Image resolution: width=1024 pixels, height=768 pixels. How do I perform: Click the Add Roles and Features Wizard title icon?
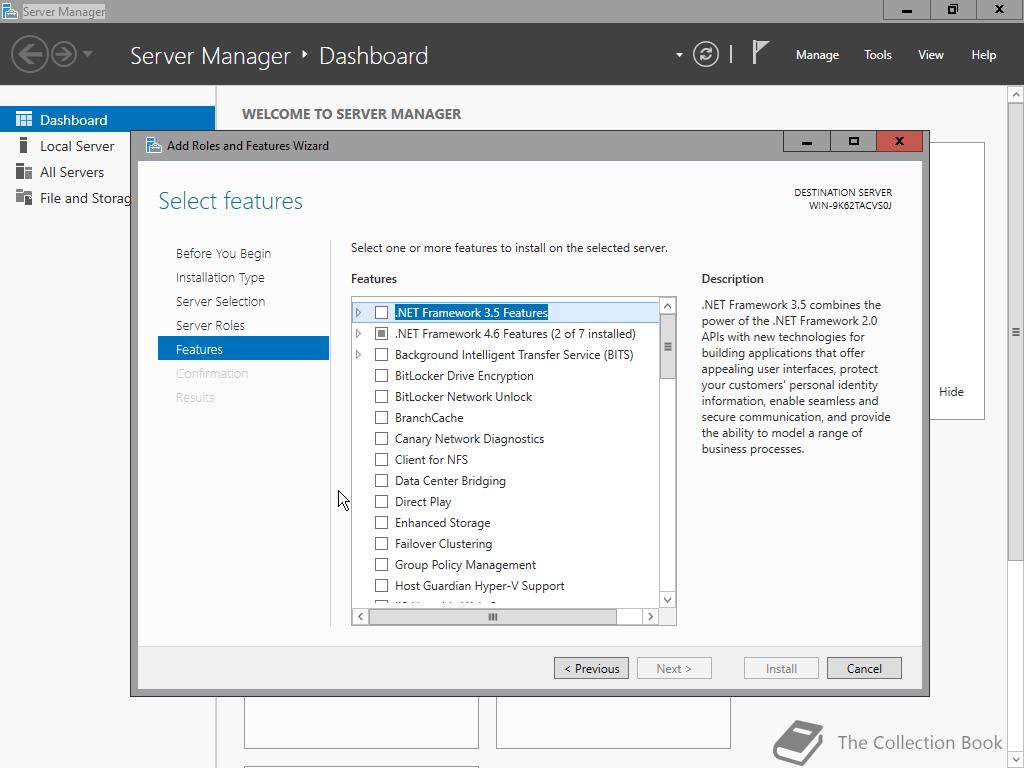(x=153, y=145)
